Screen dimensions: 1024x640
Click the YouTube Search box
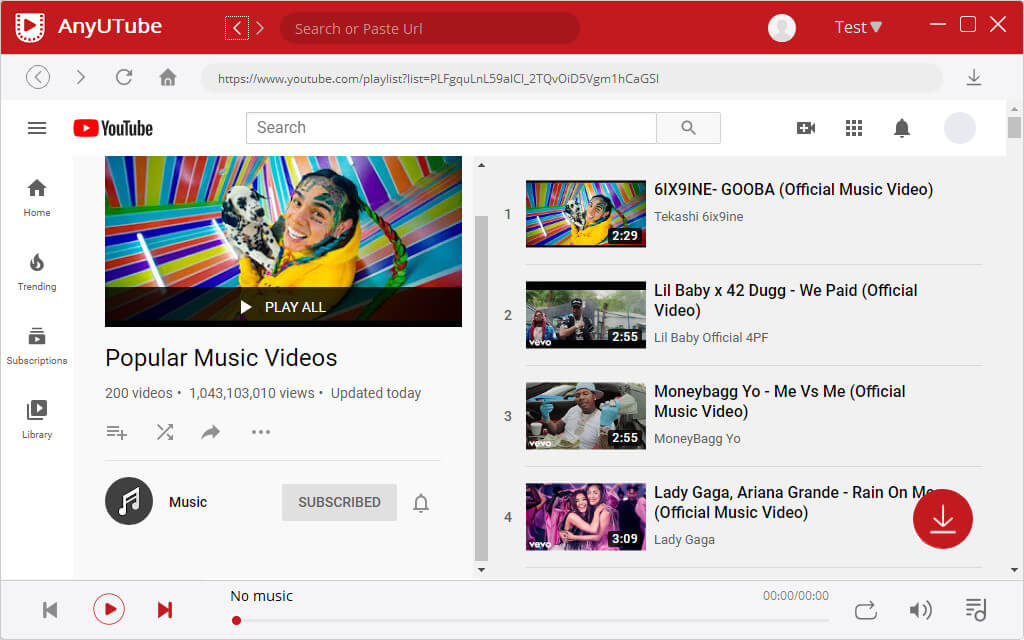point(451,127)
